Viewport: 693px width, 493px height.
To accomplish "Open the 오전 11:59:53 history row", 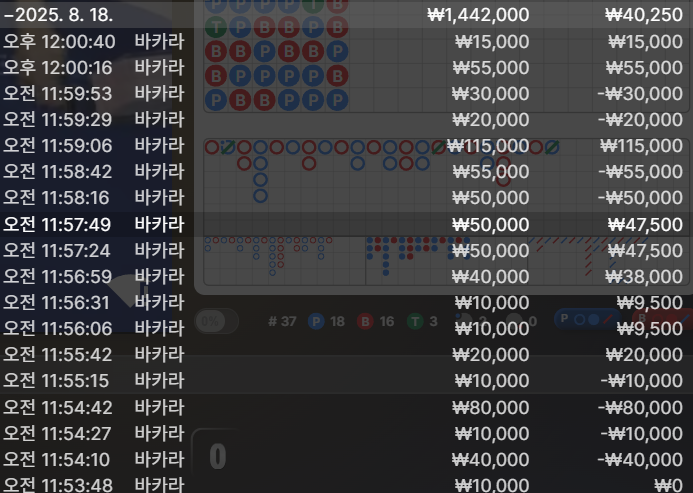I will (x=346, y=94).
